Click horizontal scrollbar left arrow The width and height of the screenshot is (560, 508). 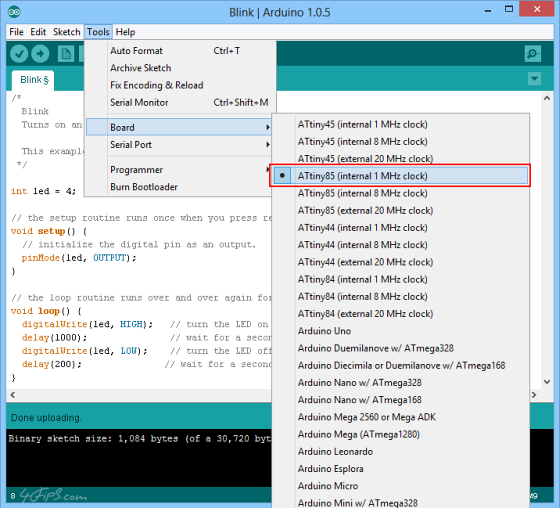[13, 395]
